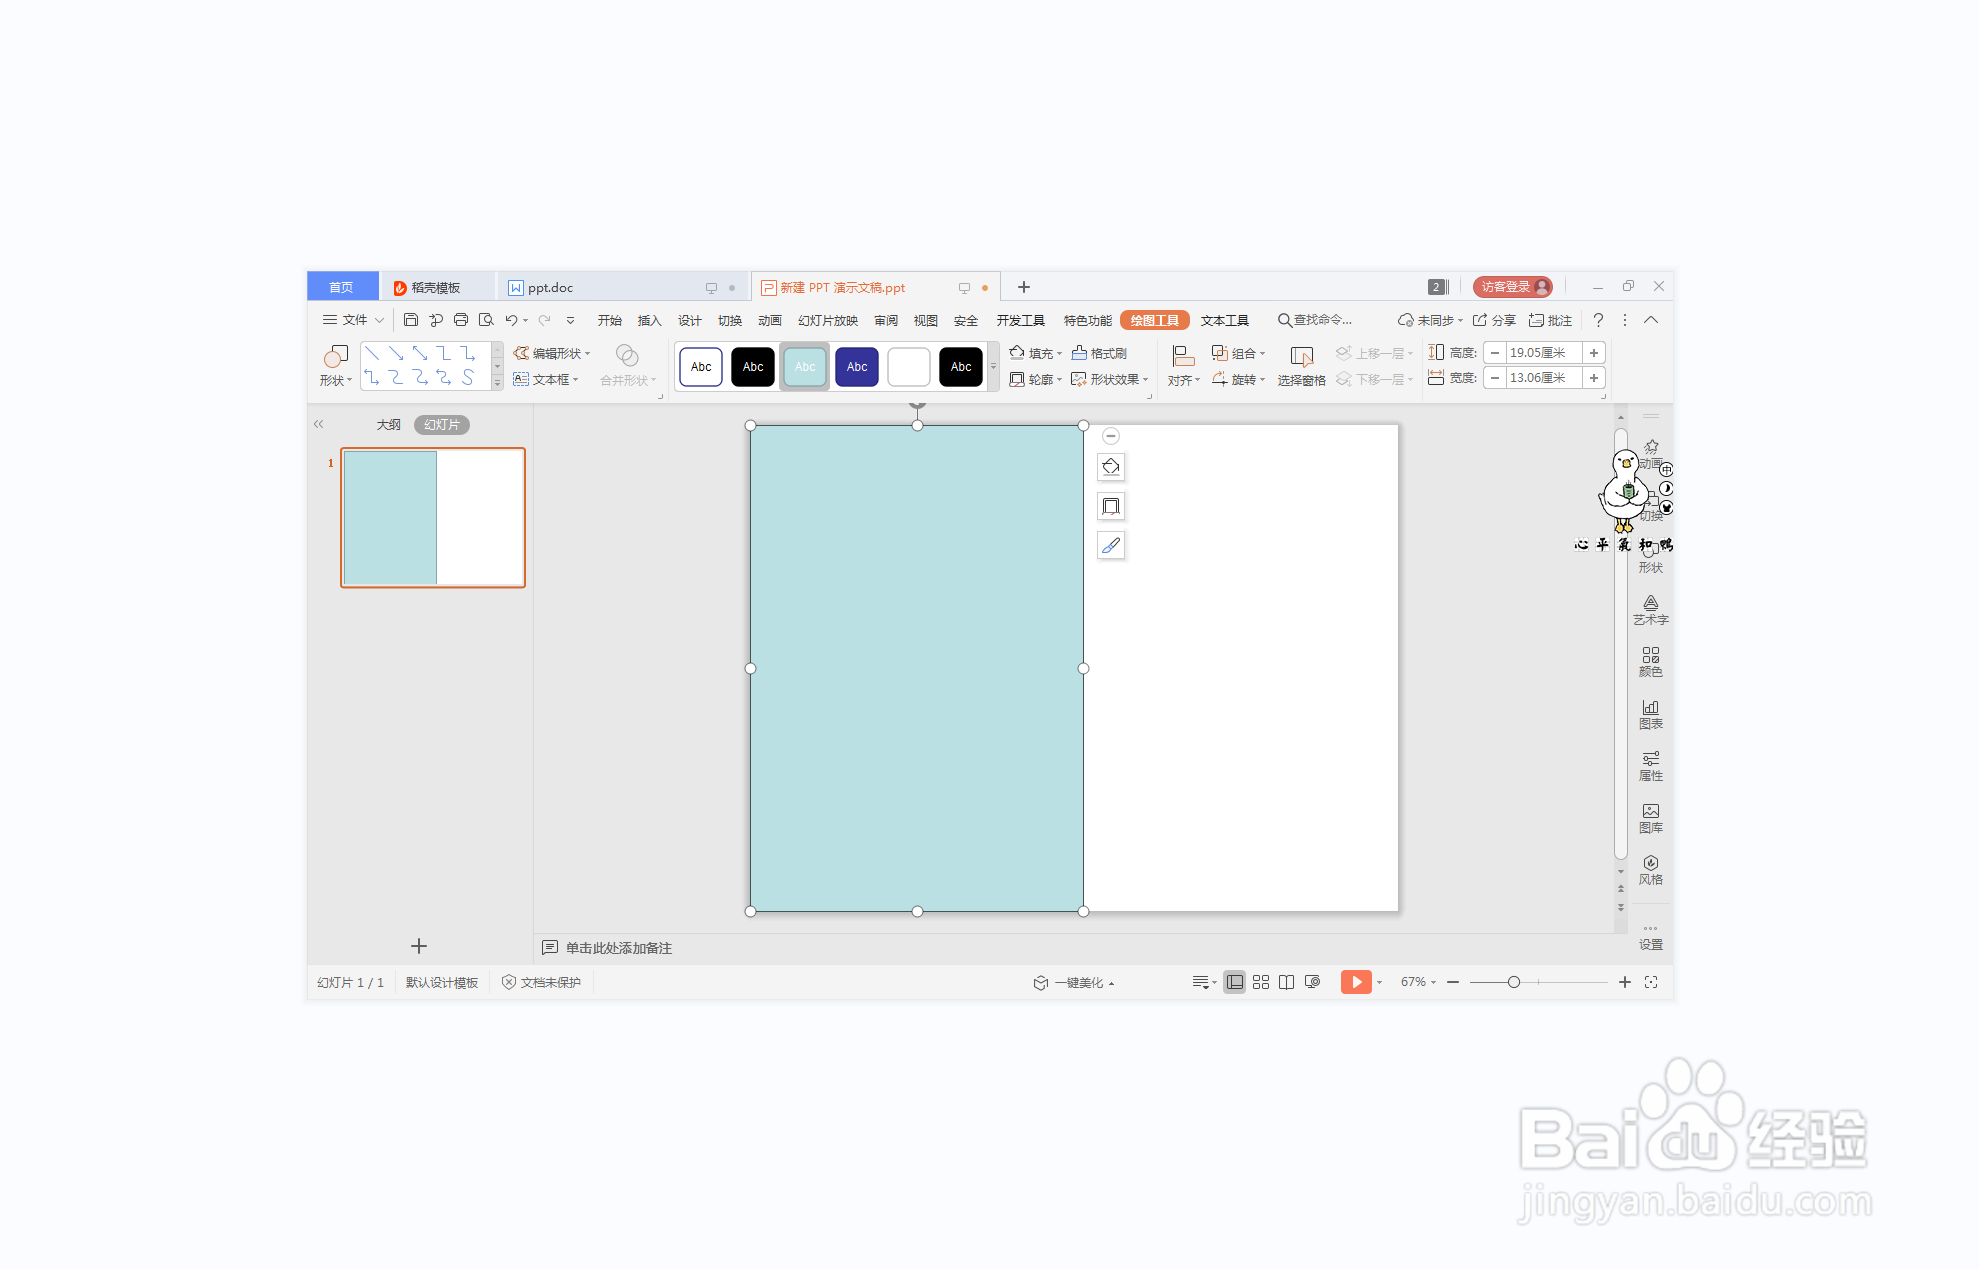Open the 图表 chart sidebar panel

point(1650,713)
